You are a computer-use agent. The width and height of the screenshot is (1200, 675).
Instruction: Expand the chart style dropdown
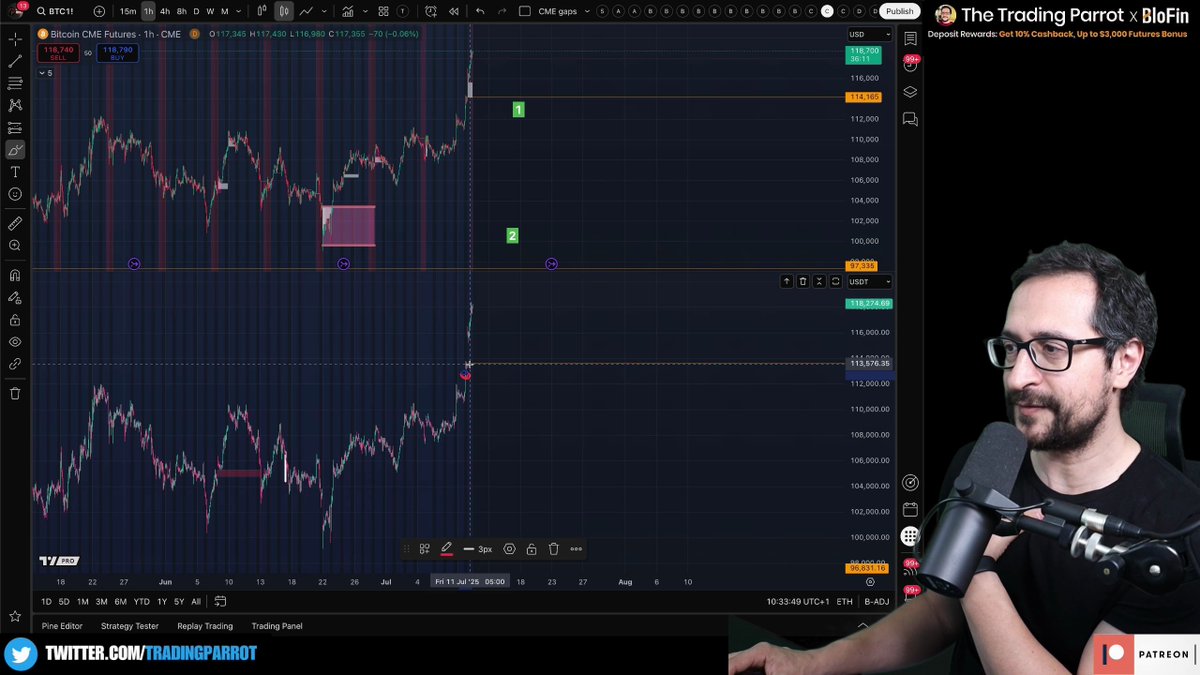pos(324,11)
